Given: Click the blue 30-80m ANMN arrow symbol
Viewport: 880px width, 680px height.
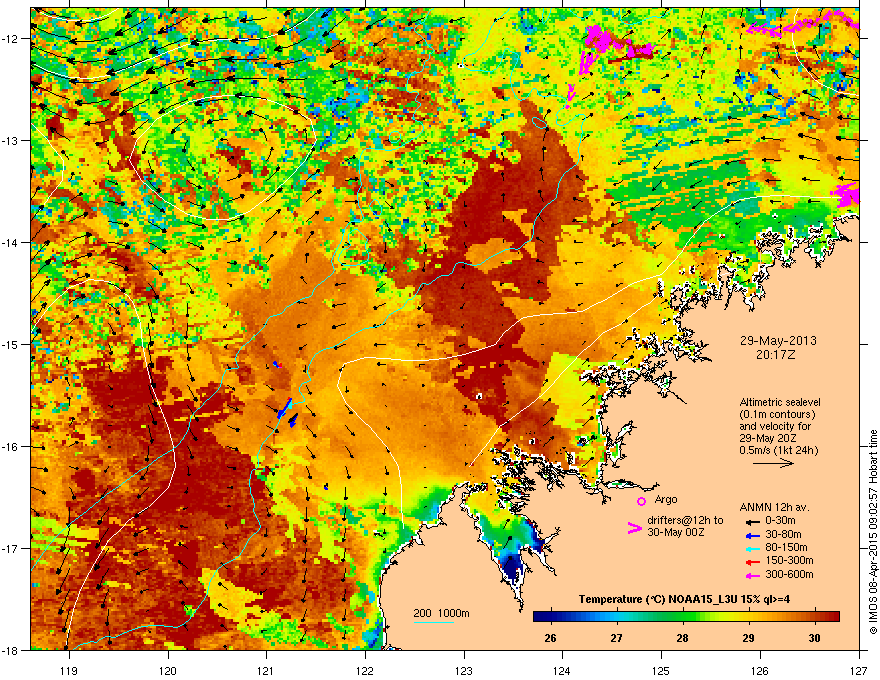Looking at the screenshot, I should 753,536.
